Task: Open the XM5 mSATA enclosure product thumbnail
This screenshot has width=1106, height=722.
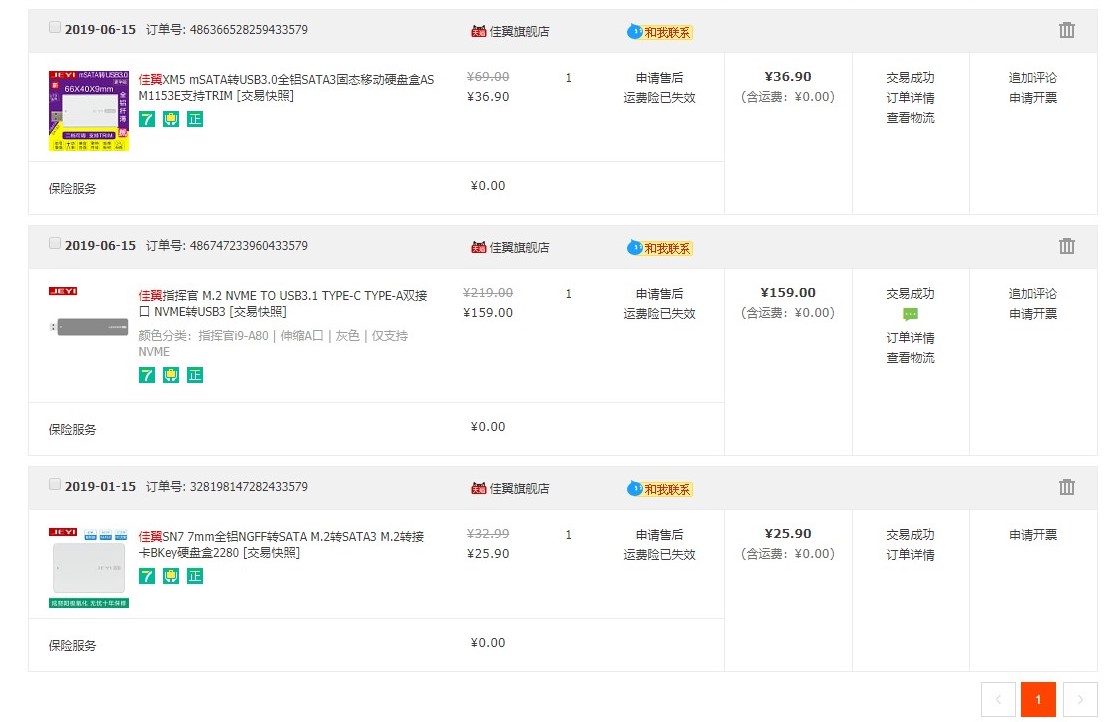Action: coord(89,111)
